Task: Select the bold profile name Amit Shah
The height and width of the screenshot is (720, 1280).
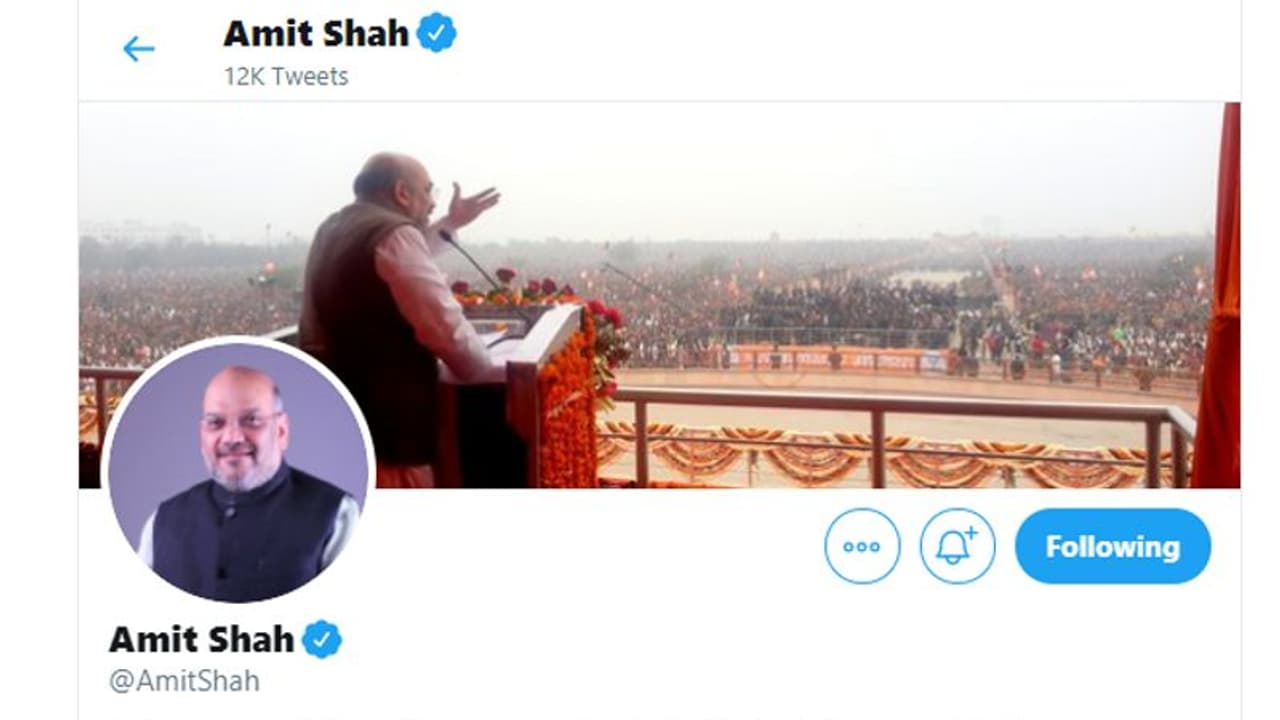Action: point(201,639)
